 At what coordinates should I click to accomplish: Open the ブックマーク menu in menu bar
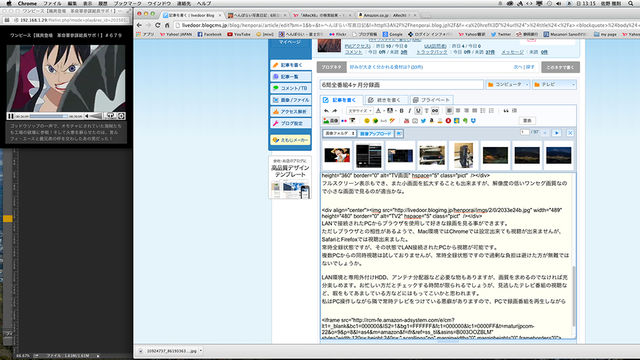(127, 3)
